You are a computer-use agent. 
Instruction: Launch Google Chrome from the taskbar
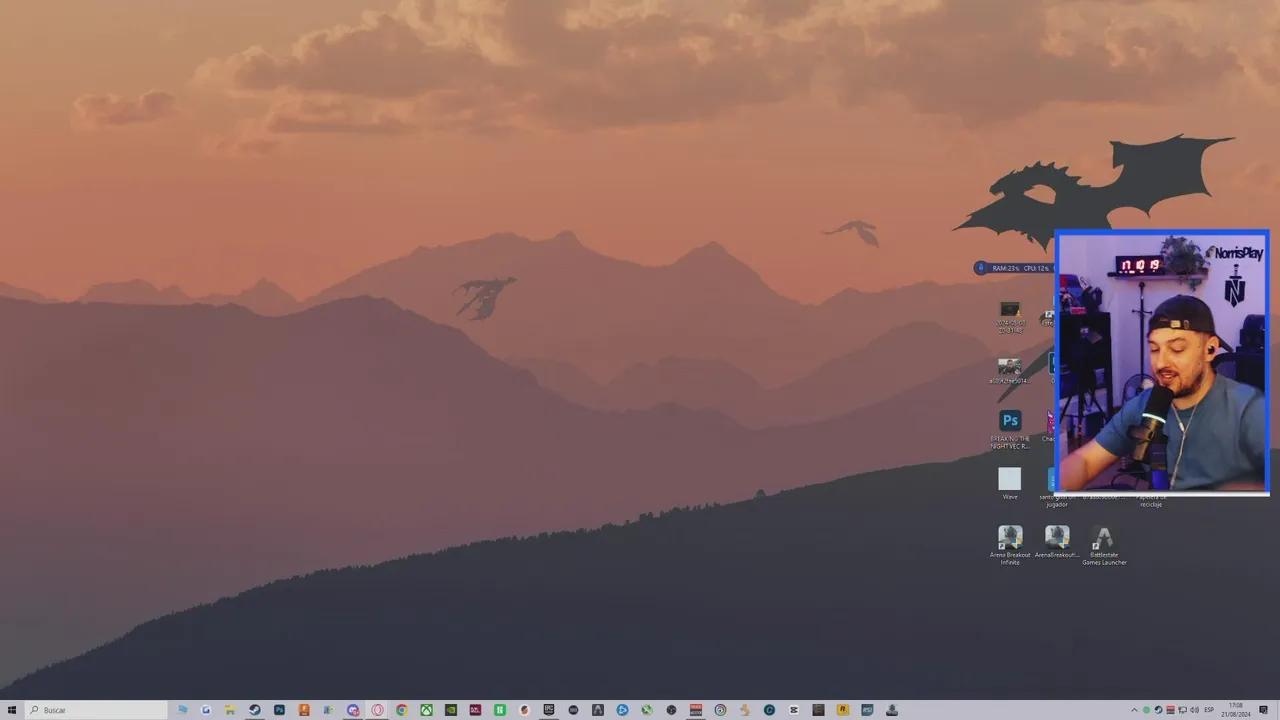[402, 710]
